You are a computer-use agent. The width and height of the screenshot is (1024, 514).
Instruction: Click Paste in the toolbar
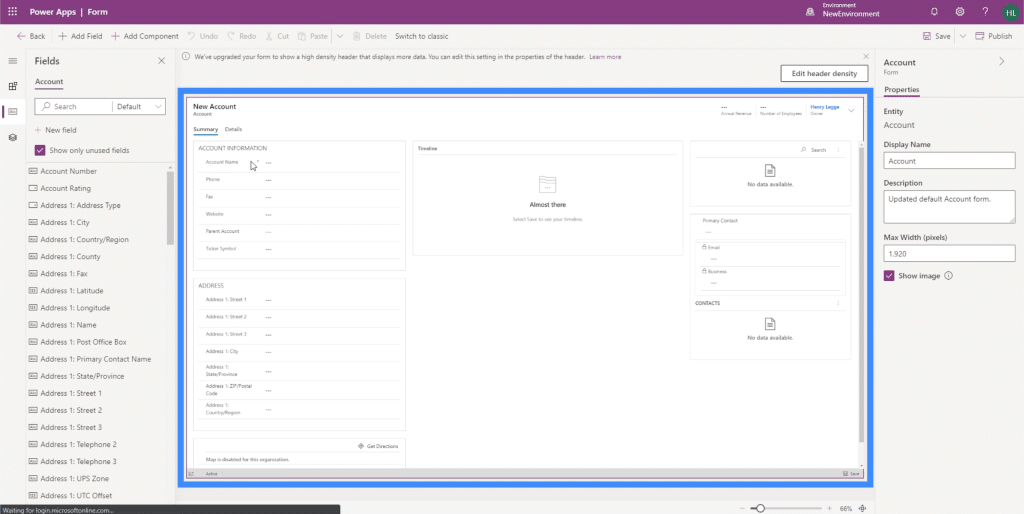pyautogui.click(x=313, y=36)
